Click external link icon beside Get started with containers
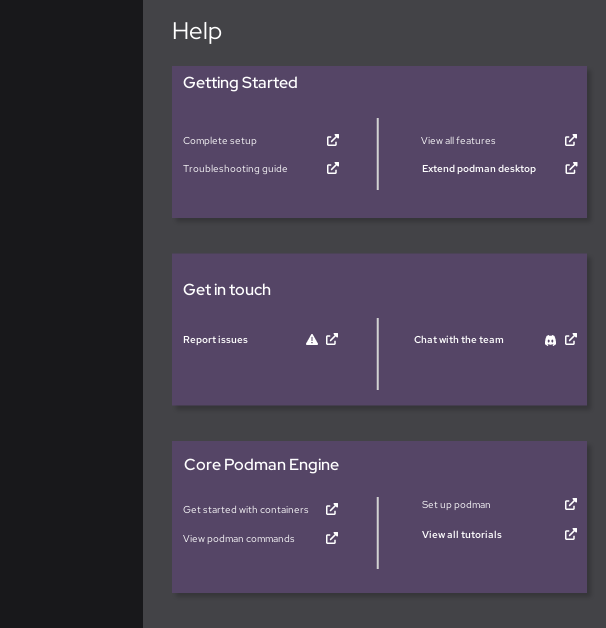The image size is (606, 628). click(332, 509)
